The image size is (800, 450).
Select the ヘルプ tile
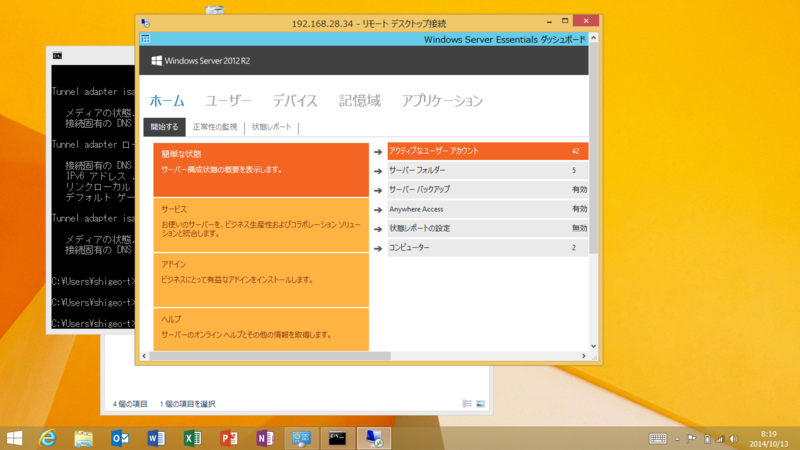[261, 330]
